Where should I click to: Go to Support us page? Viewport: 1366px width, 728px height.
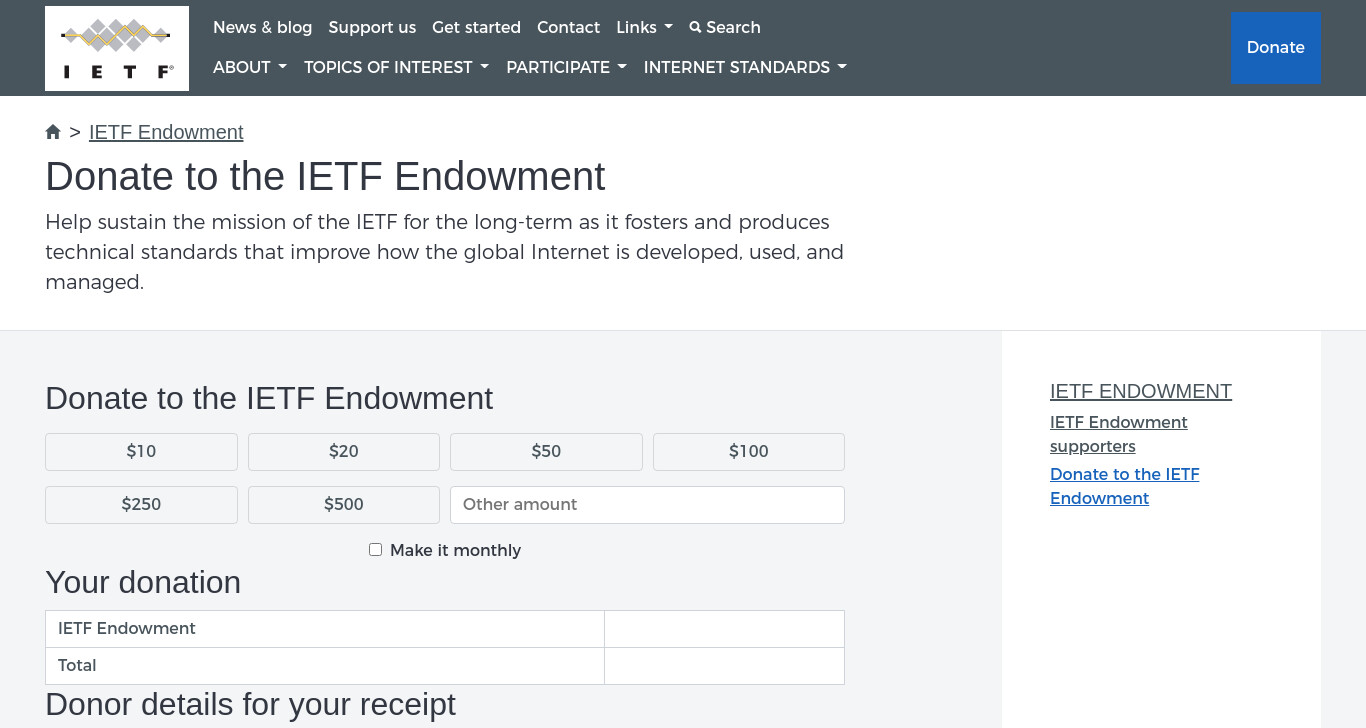tap(372, 27)
